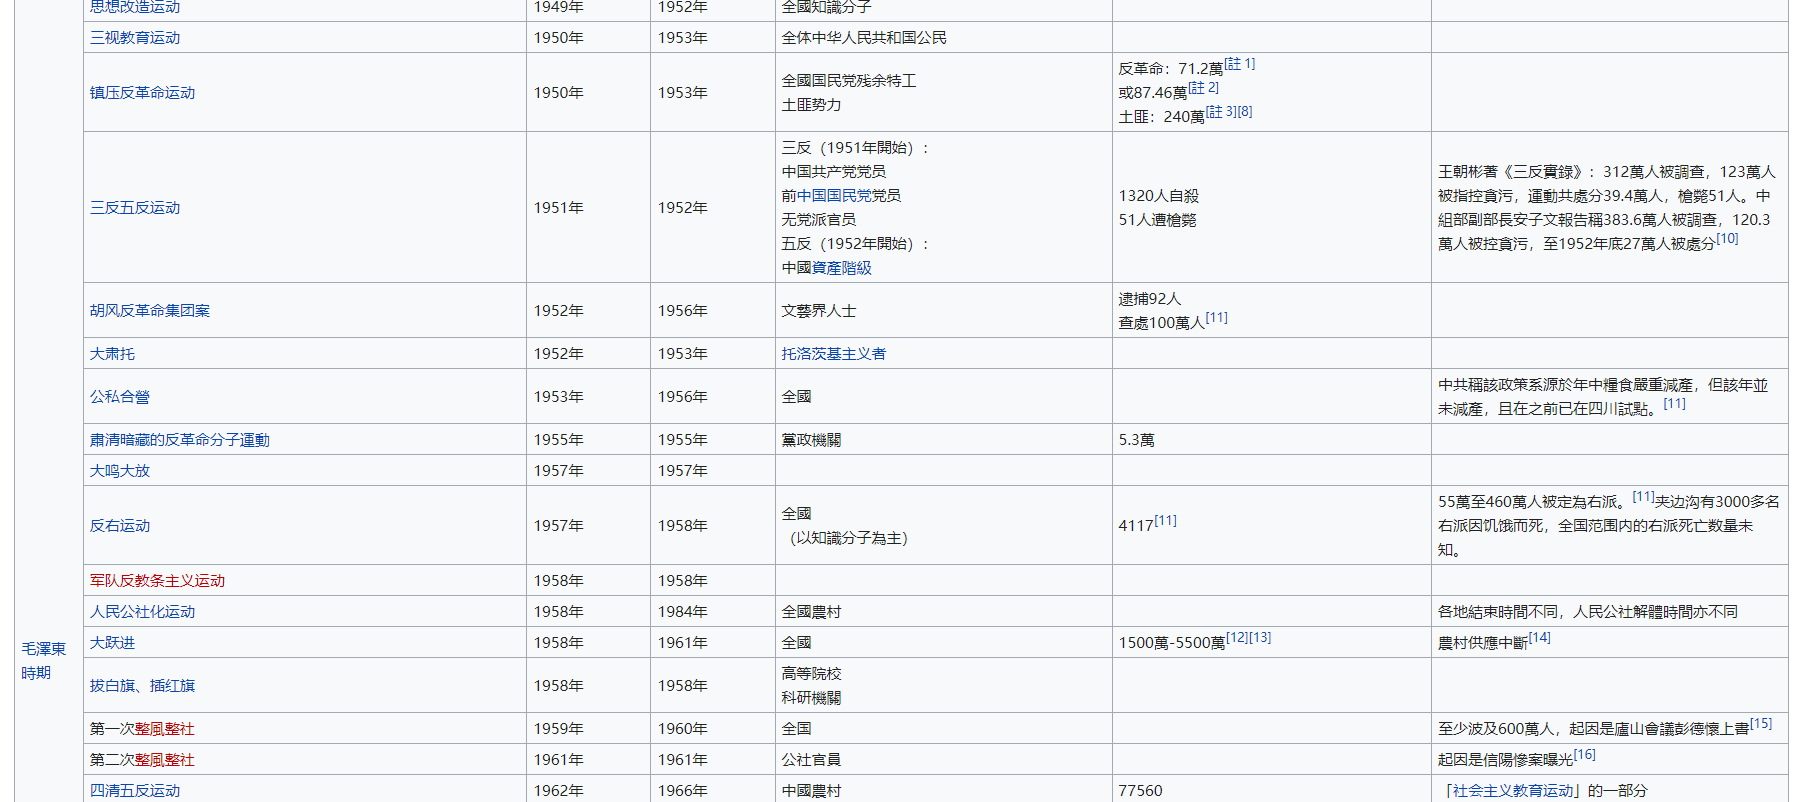Open the 肅清暗藏的反革命分子運動 link
This screenshot has height=802, width=1811.
click(x=180, y=440)
